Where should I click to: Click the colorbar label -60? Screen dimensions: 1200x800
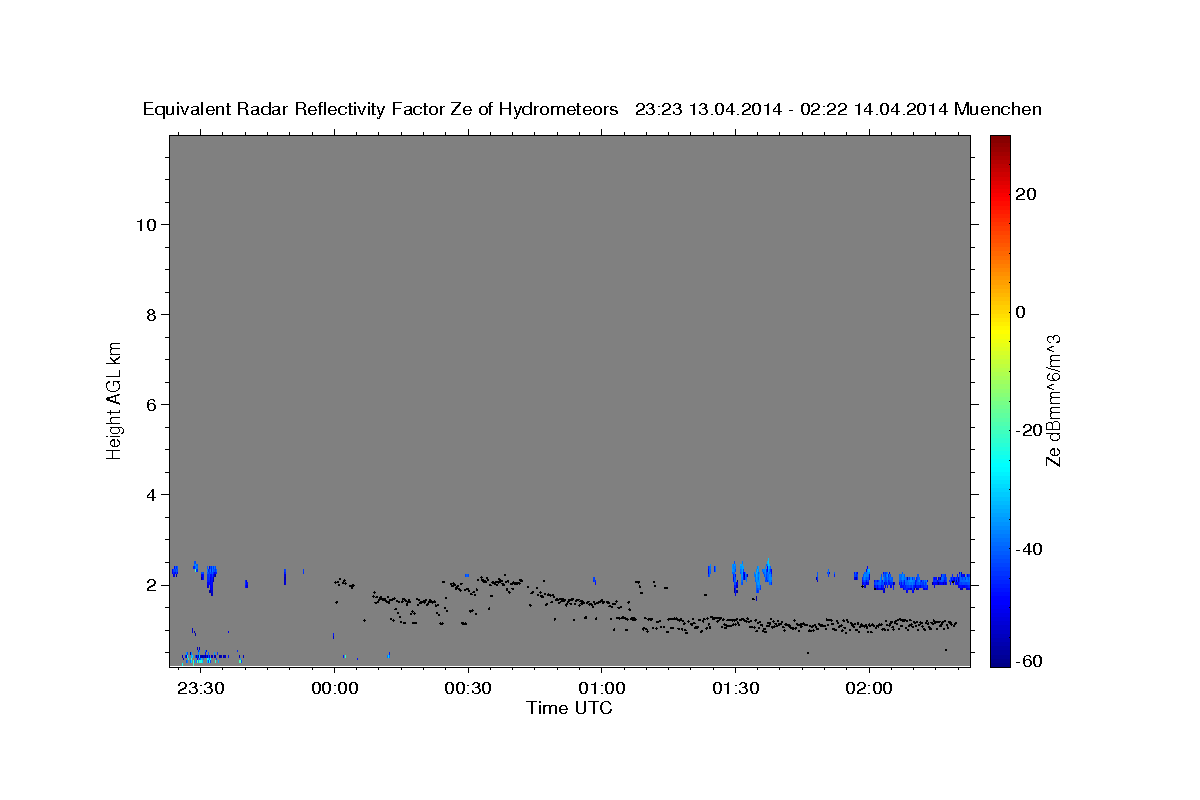[1028, 662]
